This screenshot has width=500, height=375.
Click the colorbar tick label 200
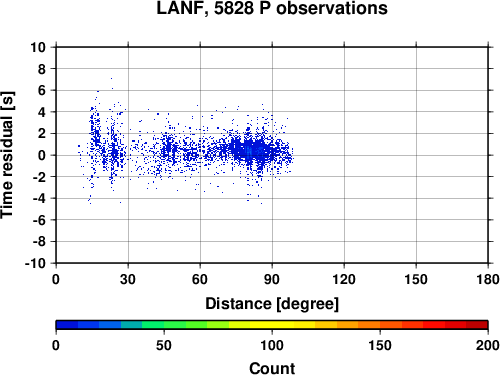(x=488, y=345)
